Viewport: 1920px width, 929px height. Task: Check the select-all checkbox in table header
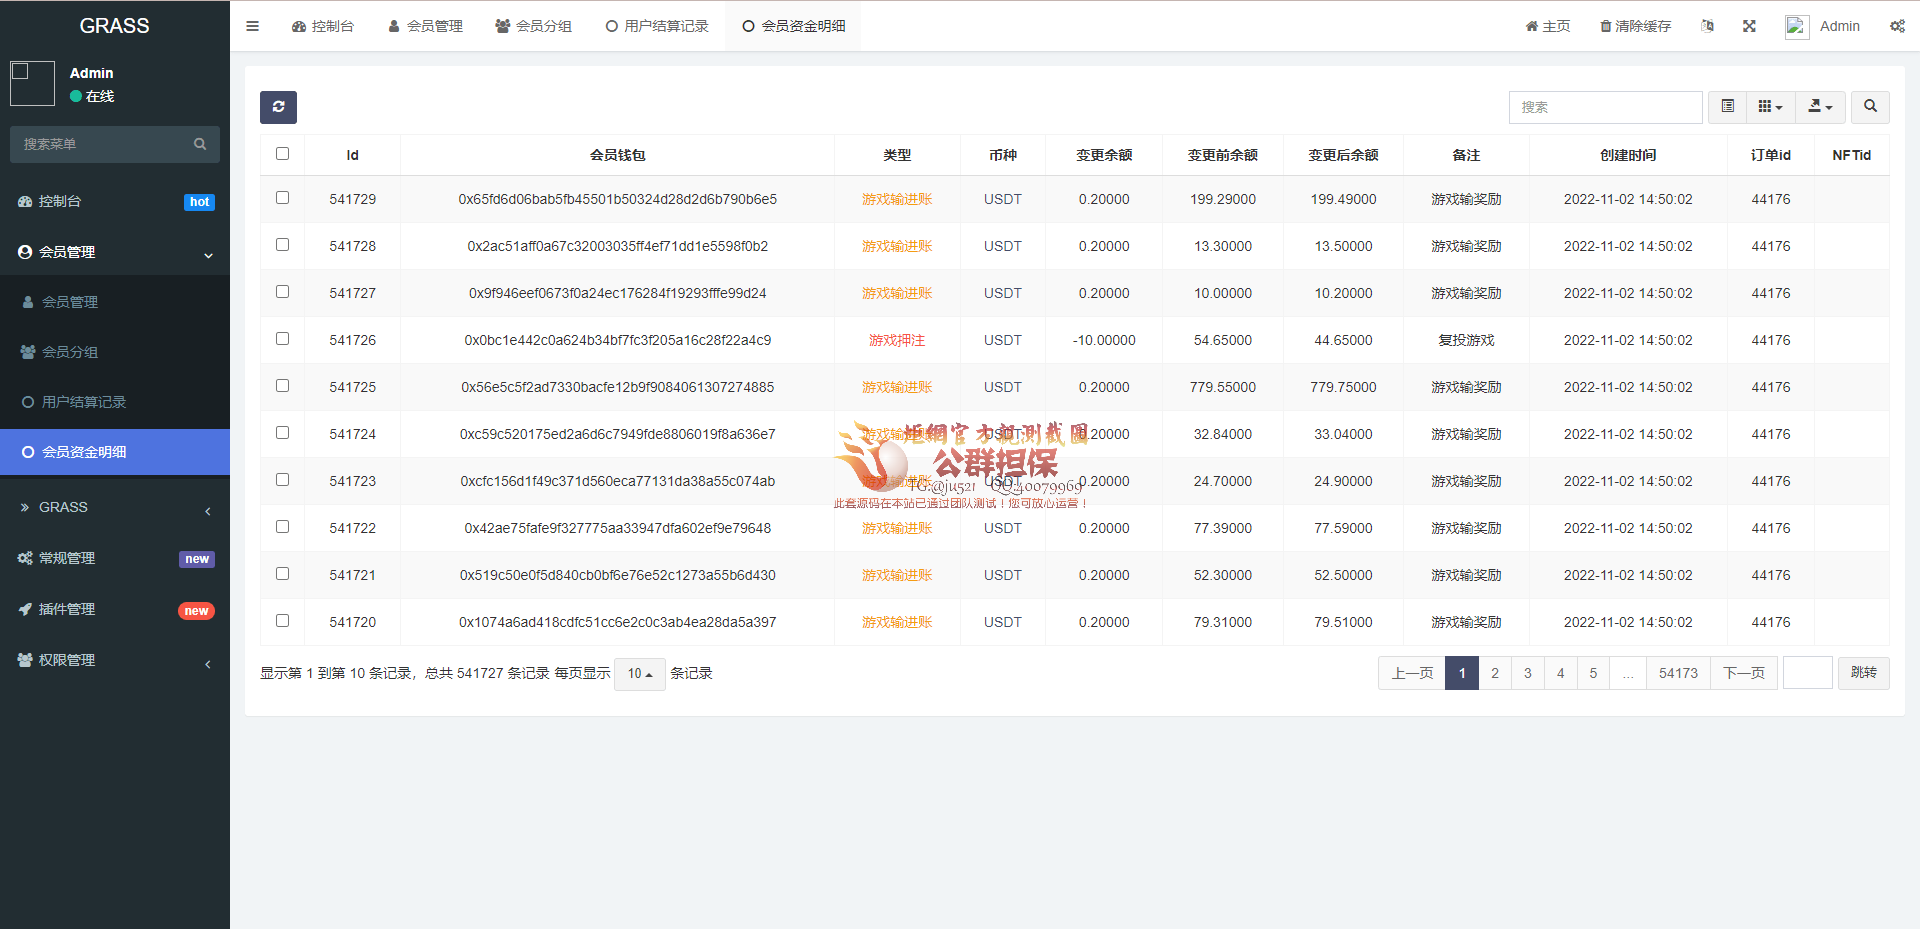click(x=282, y=154)
